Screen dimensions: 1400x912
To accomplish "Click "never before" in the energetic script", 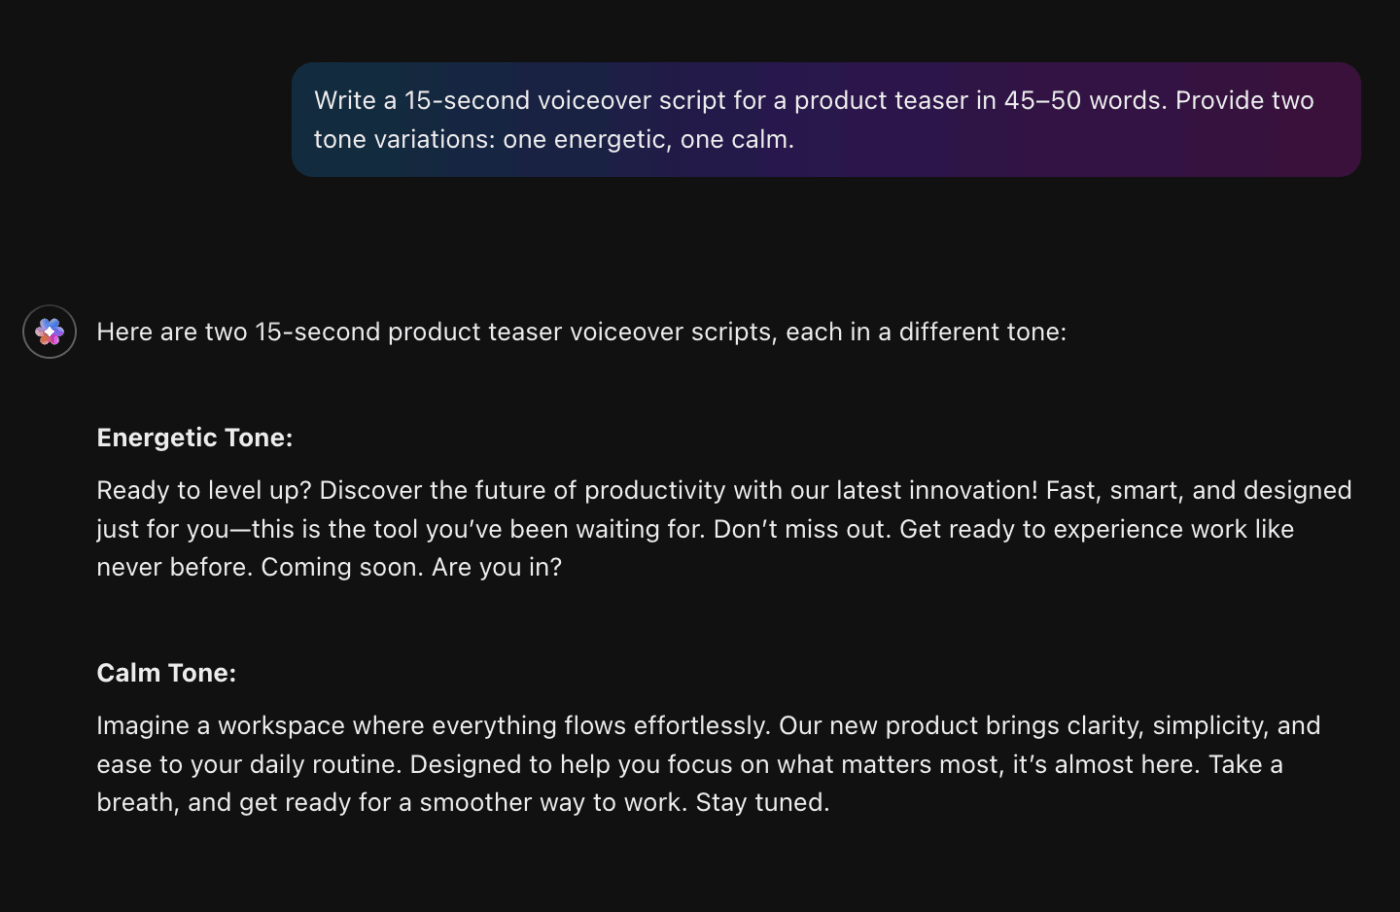I will [x=174, y=567].
